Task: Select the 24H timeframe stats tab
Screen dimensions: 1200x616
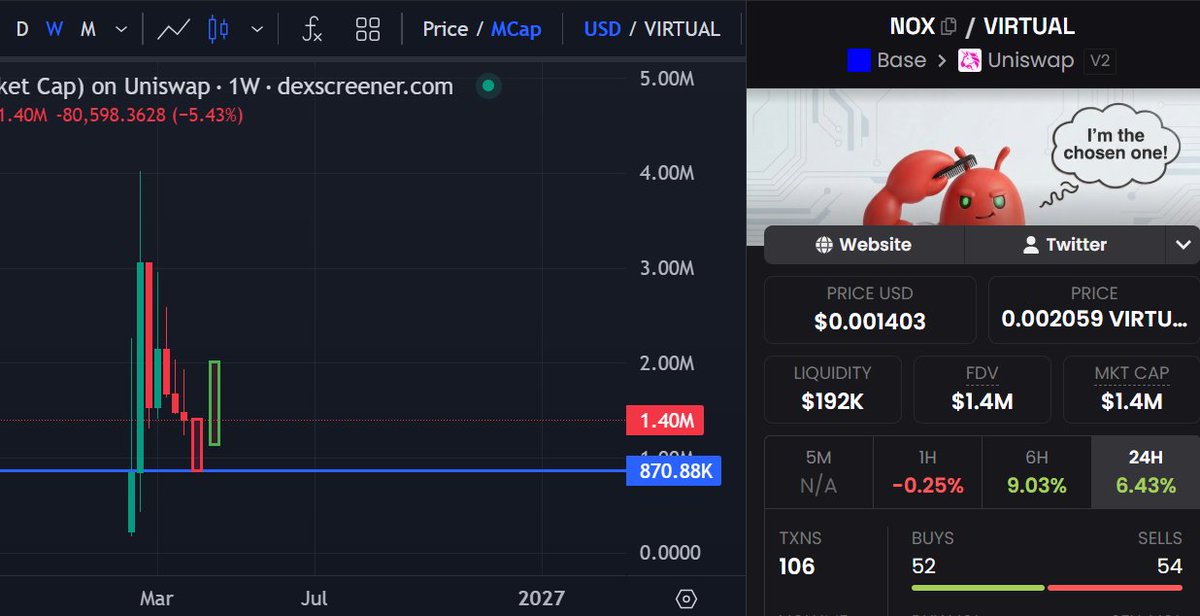Action: tap(1145, 471)
